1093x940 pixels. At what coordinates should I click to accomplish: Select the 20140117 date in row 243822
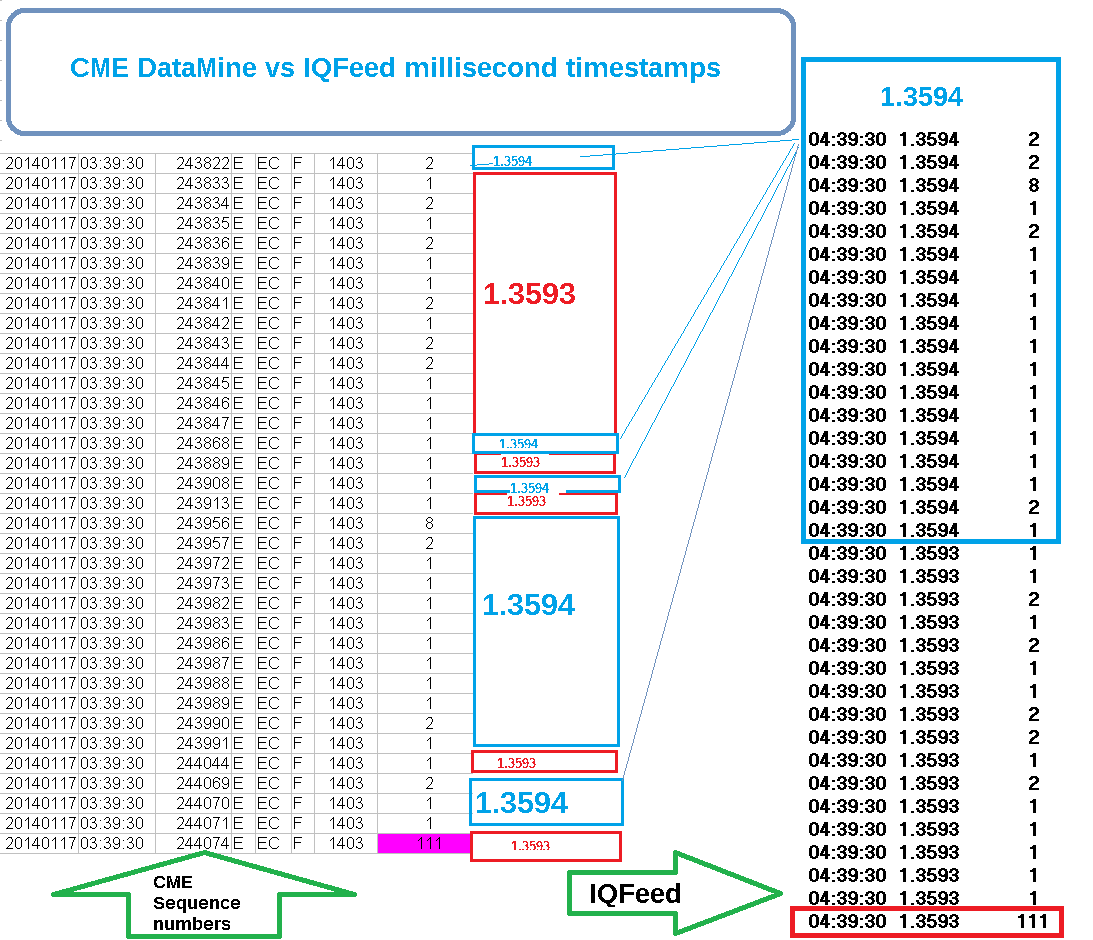(40, 163)
